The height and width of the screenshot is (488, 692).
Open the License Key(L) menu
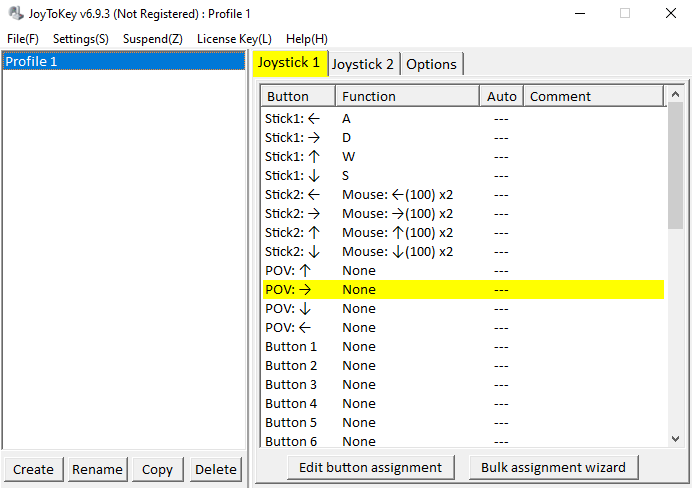(x=234, y=38)
